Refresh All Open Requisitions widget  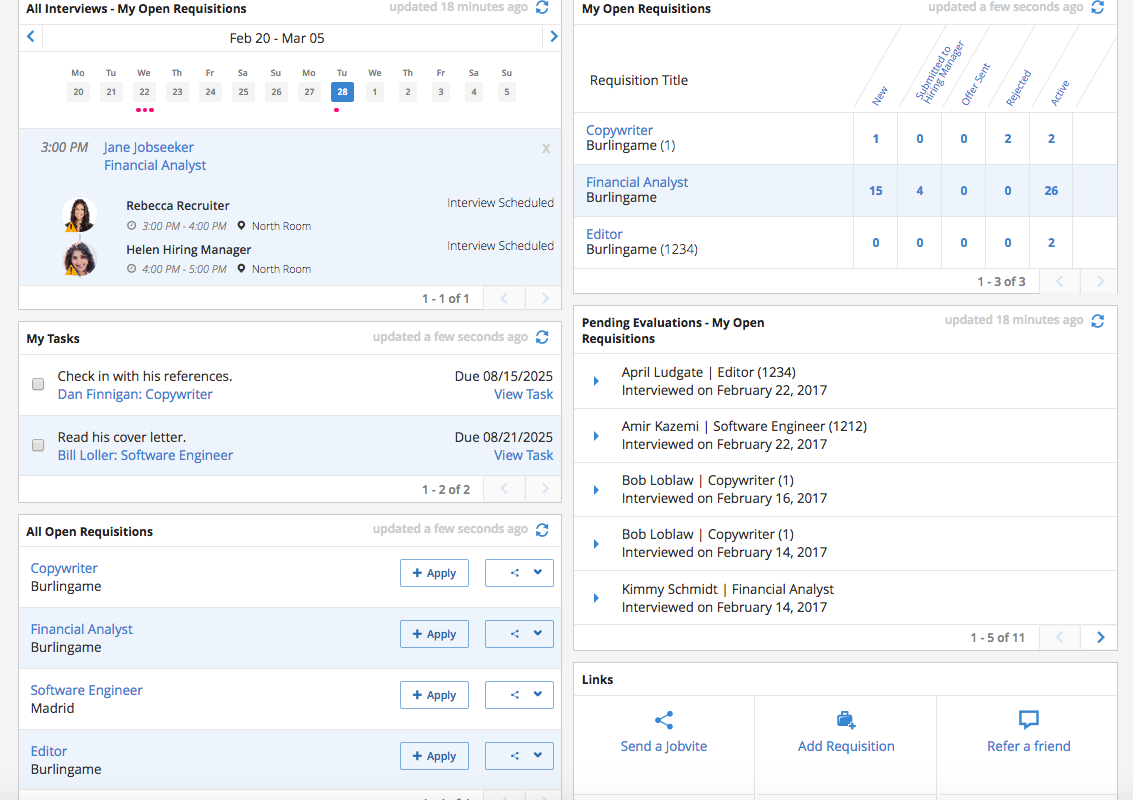pos(542,530)
